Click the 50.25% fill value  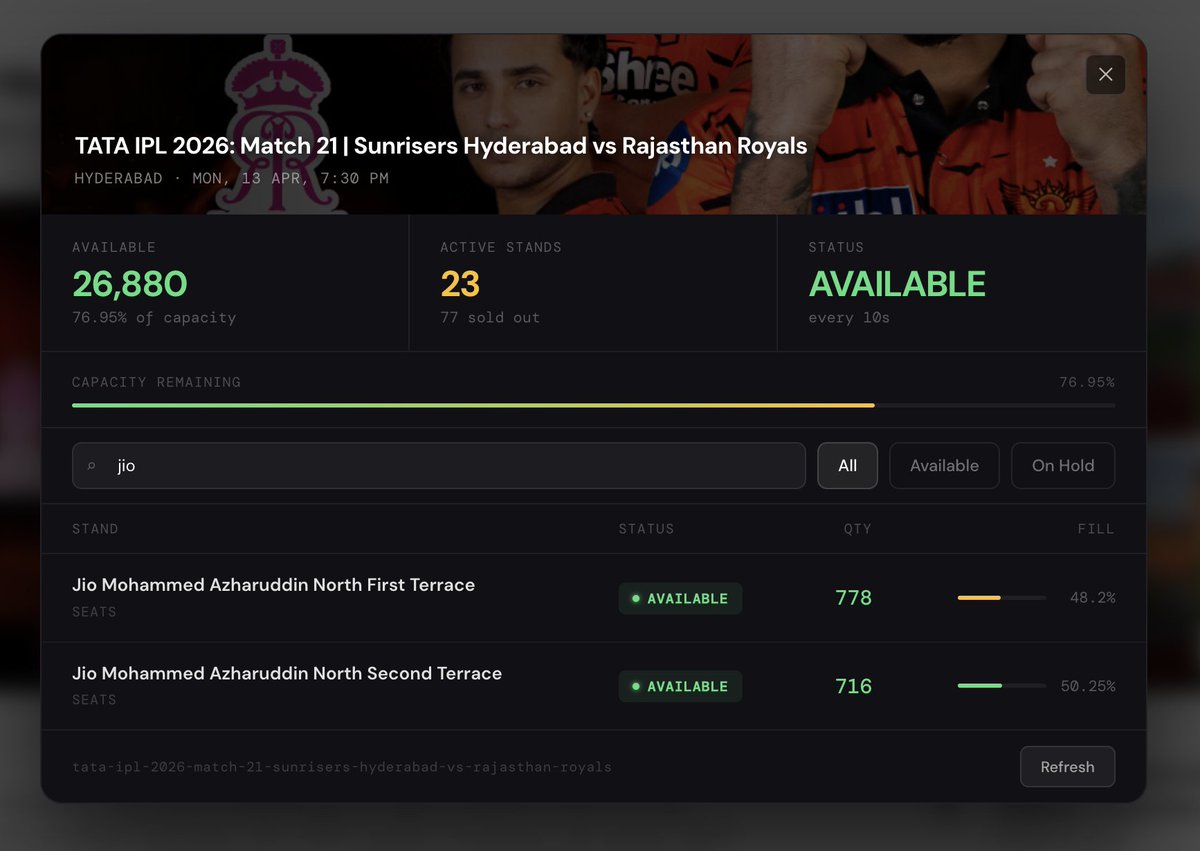pyautogui.click(x=1088, y=686)
